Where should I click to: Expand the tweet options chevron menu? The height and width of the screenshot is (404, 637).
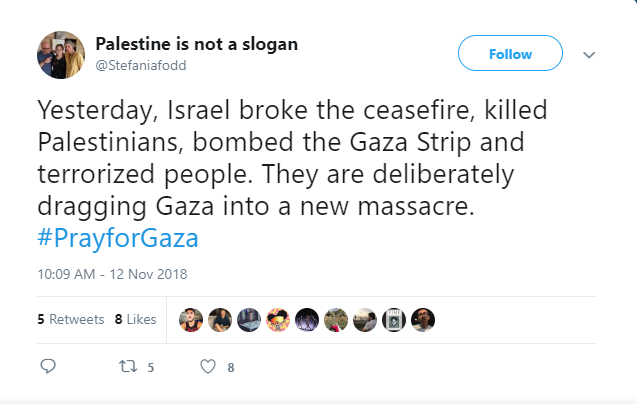589,54
